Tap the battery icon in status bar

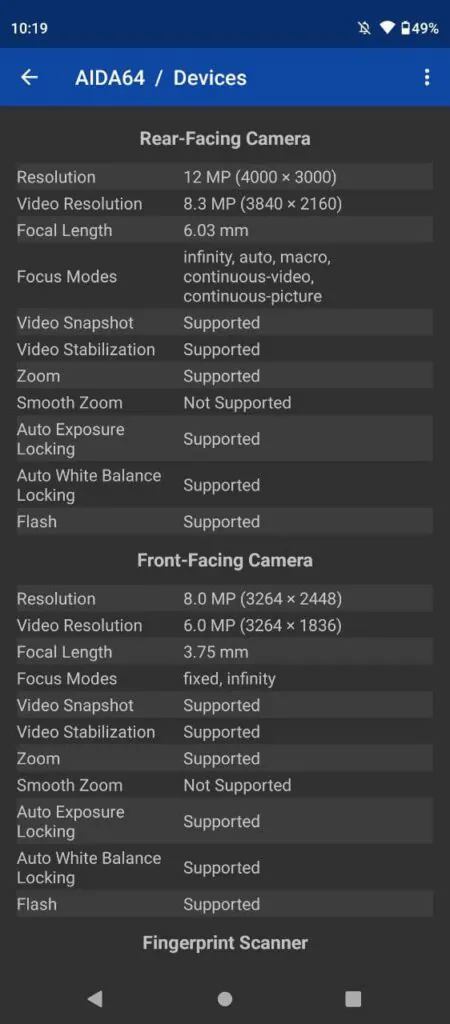[406, 29]
